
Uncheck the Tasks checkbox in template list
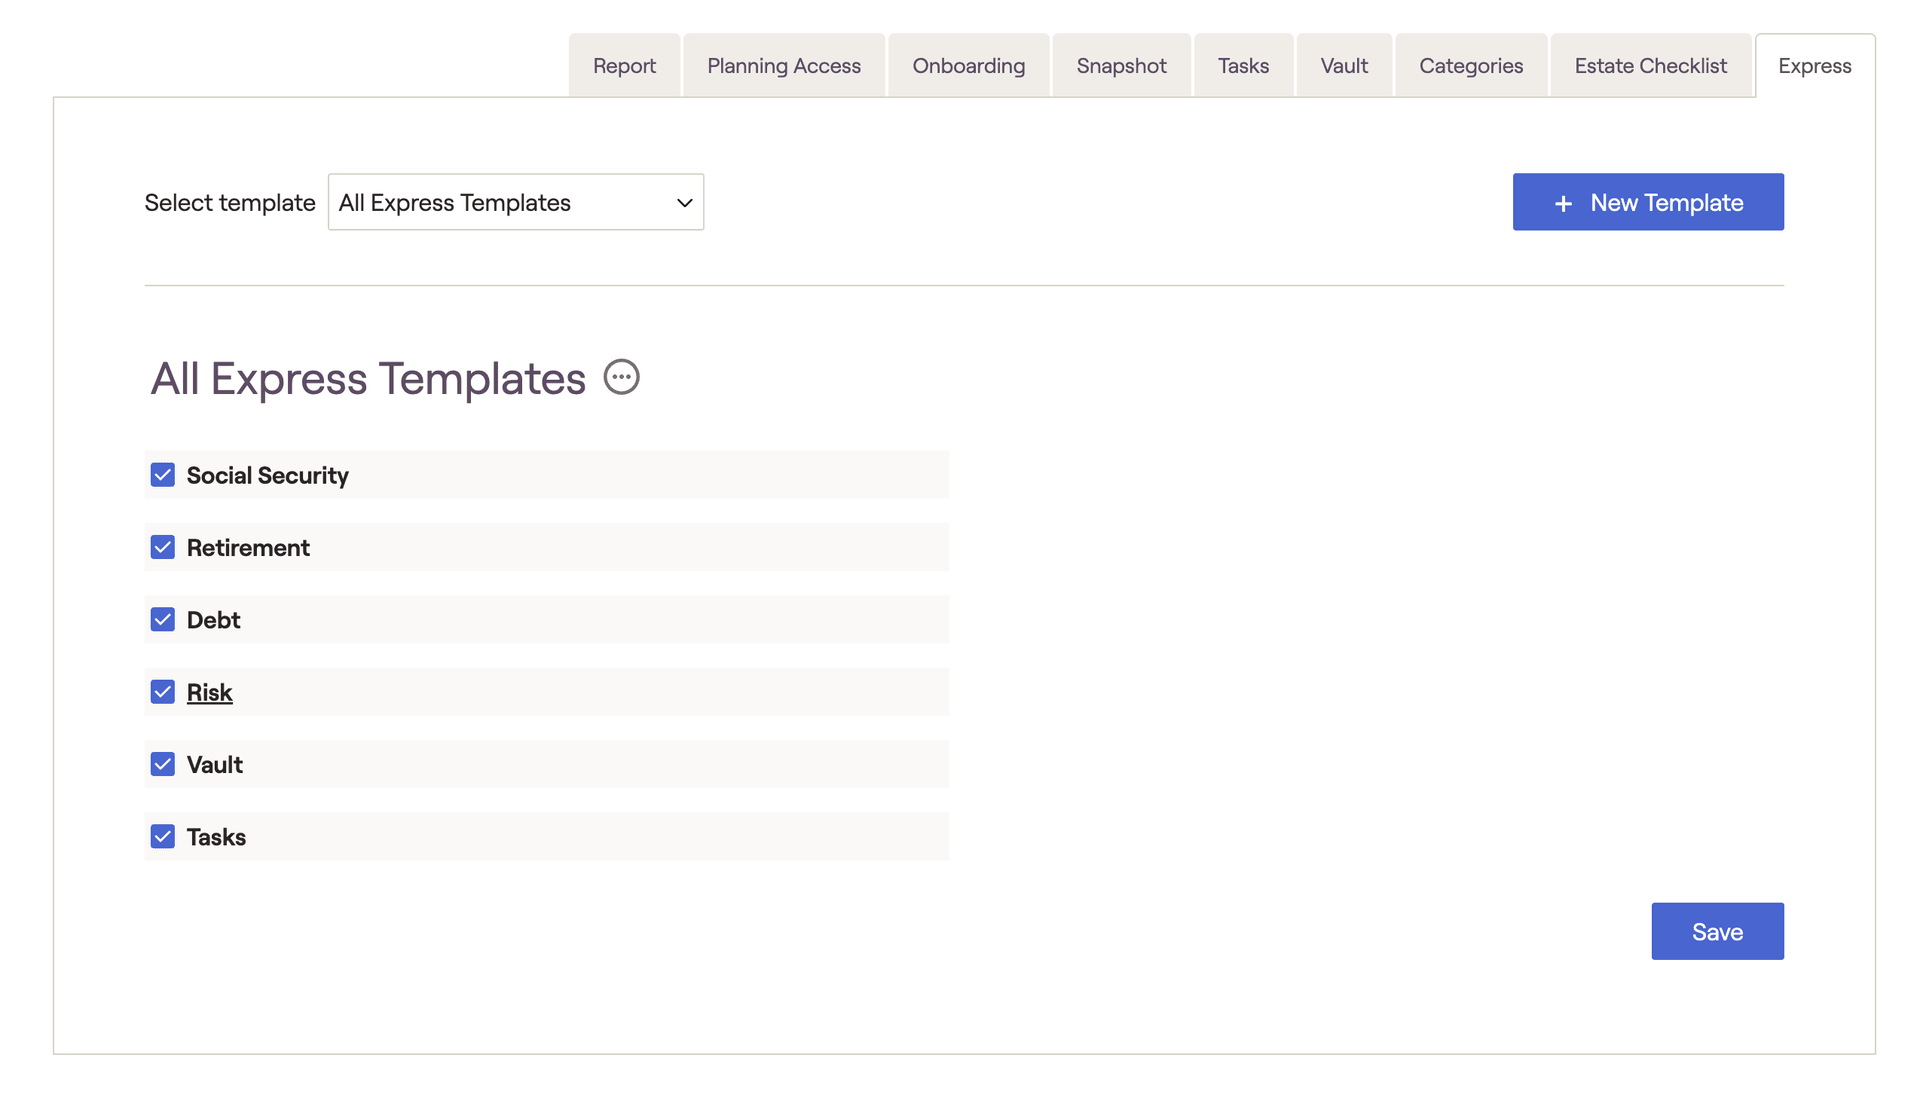click(x=163, y=837)
